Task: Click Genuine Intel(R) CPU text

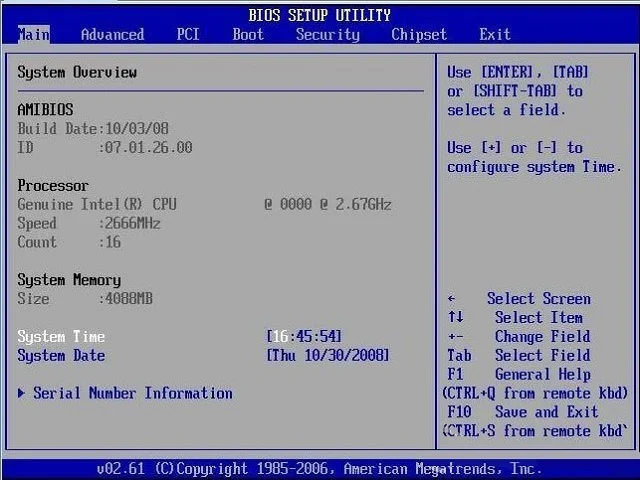Action: pyautogui.click(x=97, y=204)
